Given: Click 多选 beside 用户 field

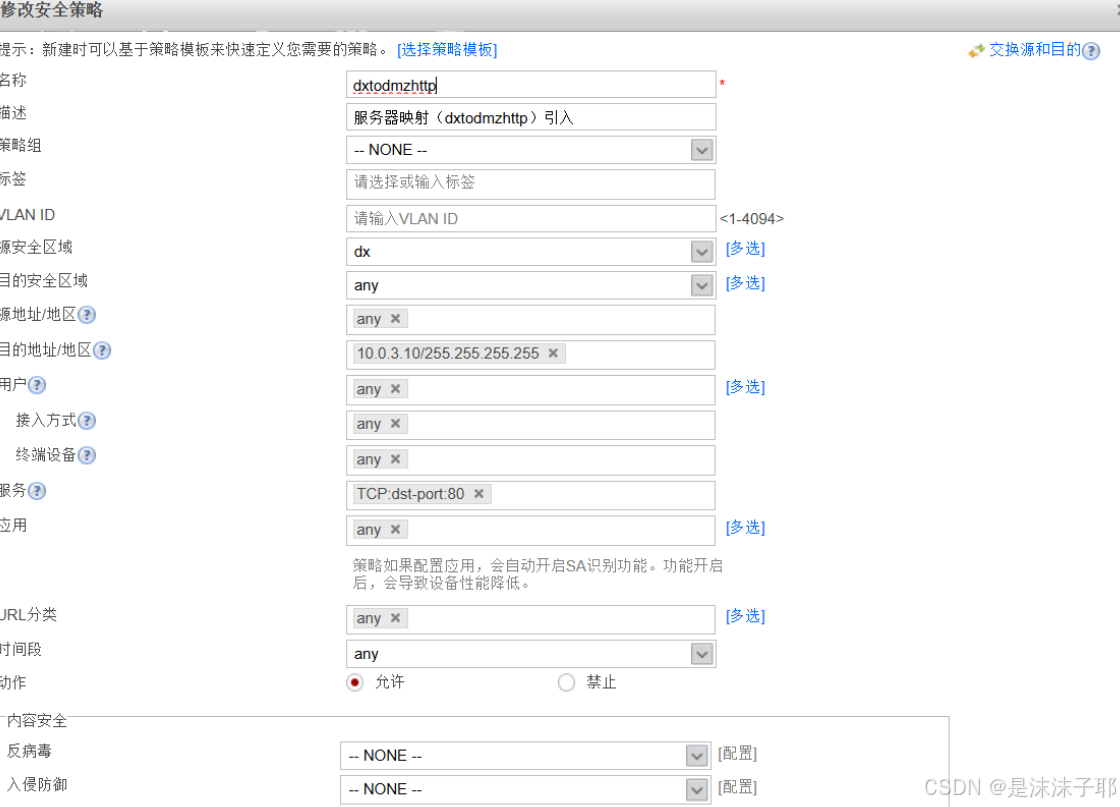Looking at the screenshot, I should pyautogui.click(x=746, y=386).
